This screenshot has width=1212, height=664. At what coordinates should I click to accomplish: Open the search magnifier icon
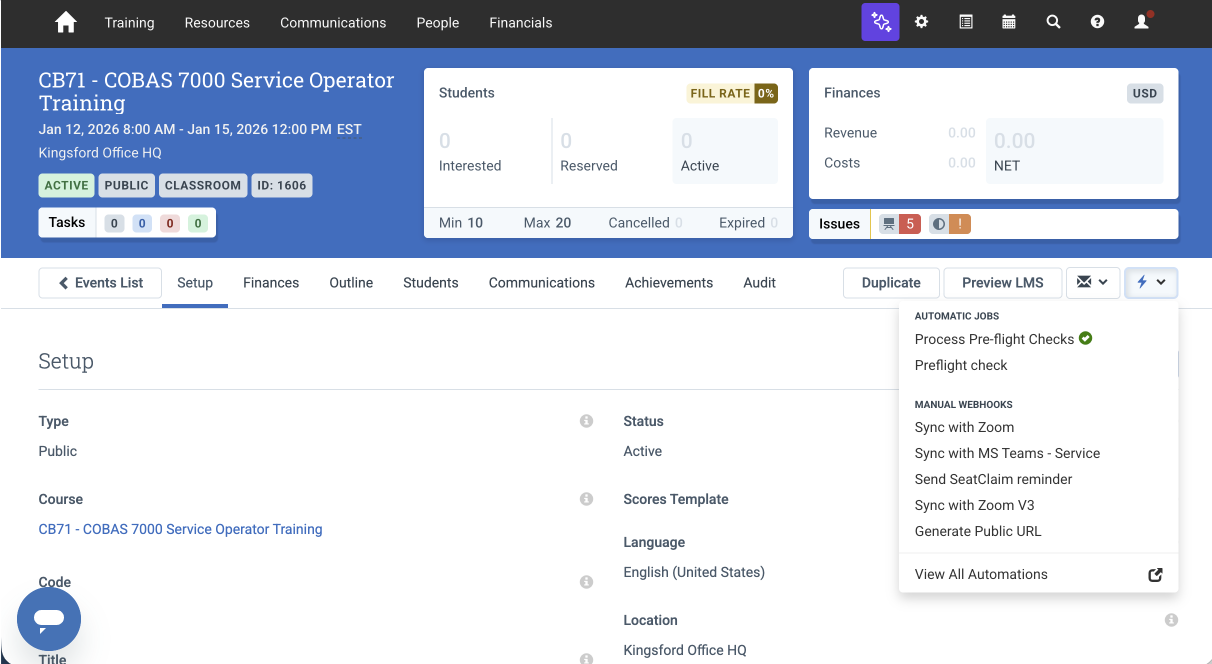(1053, 22)
